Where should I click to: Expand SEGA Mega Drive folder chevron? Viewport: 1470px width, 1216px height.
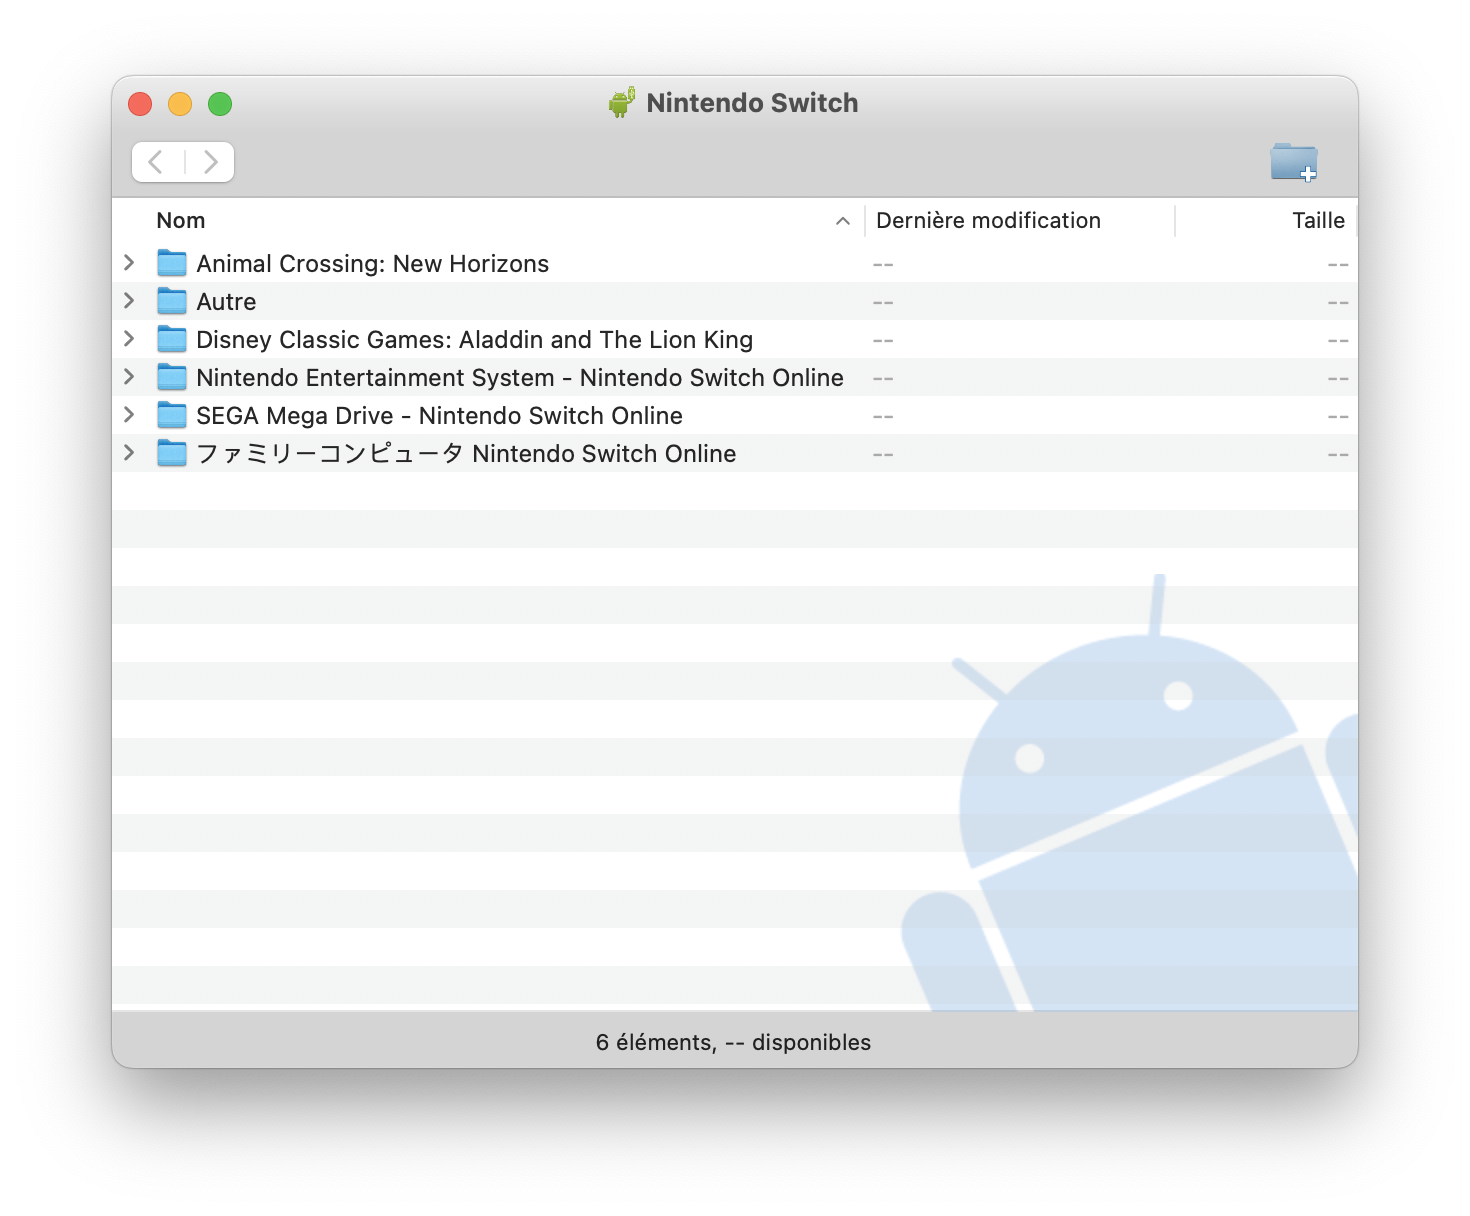tap(129, 415)
